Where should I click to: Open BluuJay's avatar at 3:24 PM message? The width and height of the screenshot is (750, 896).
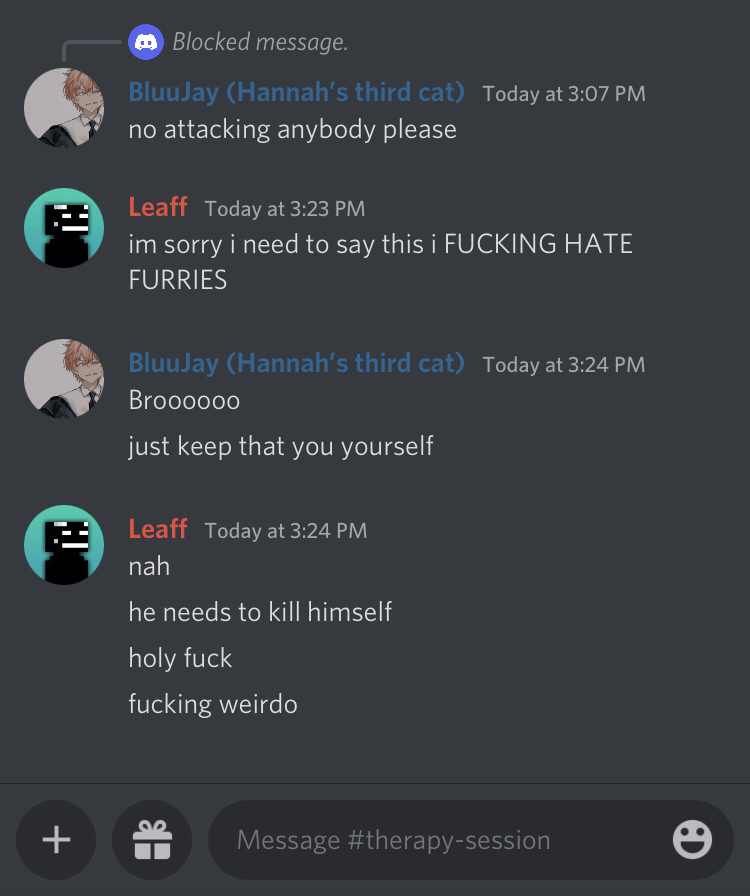64,379
